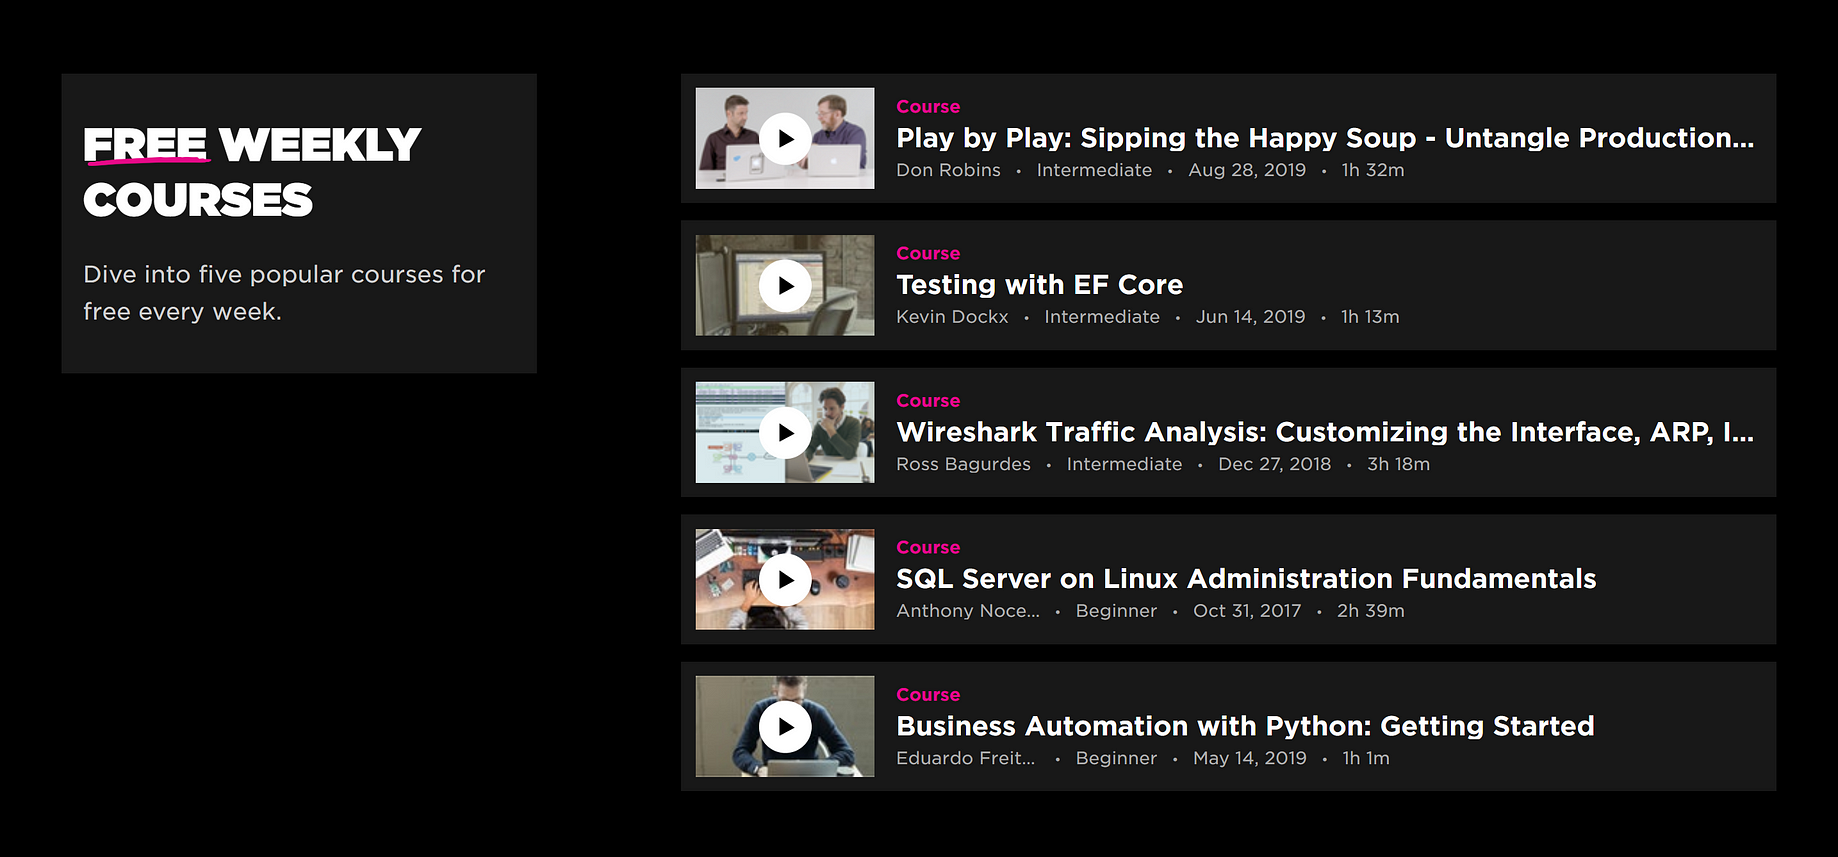This screenshot has height=857, width=1838.
Task: Click the duration 1h 32m
Action: coord(1373,170)
